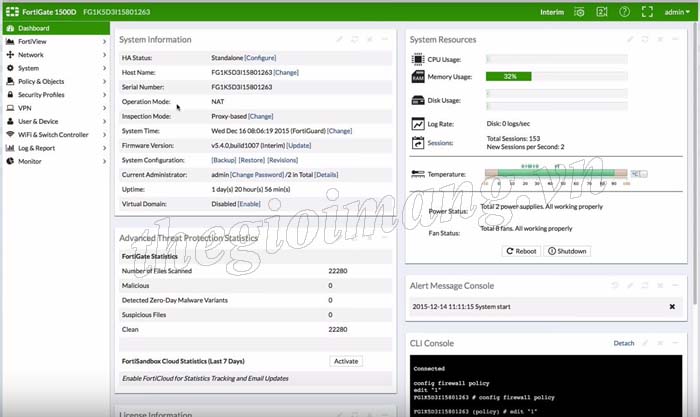Click the Memory Usage progress bar
The width and height of the screenshot is (700, 417).
coord(556,76)
